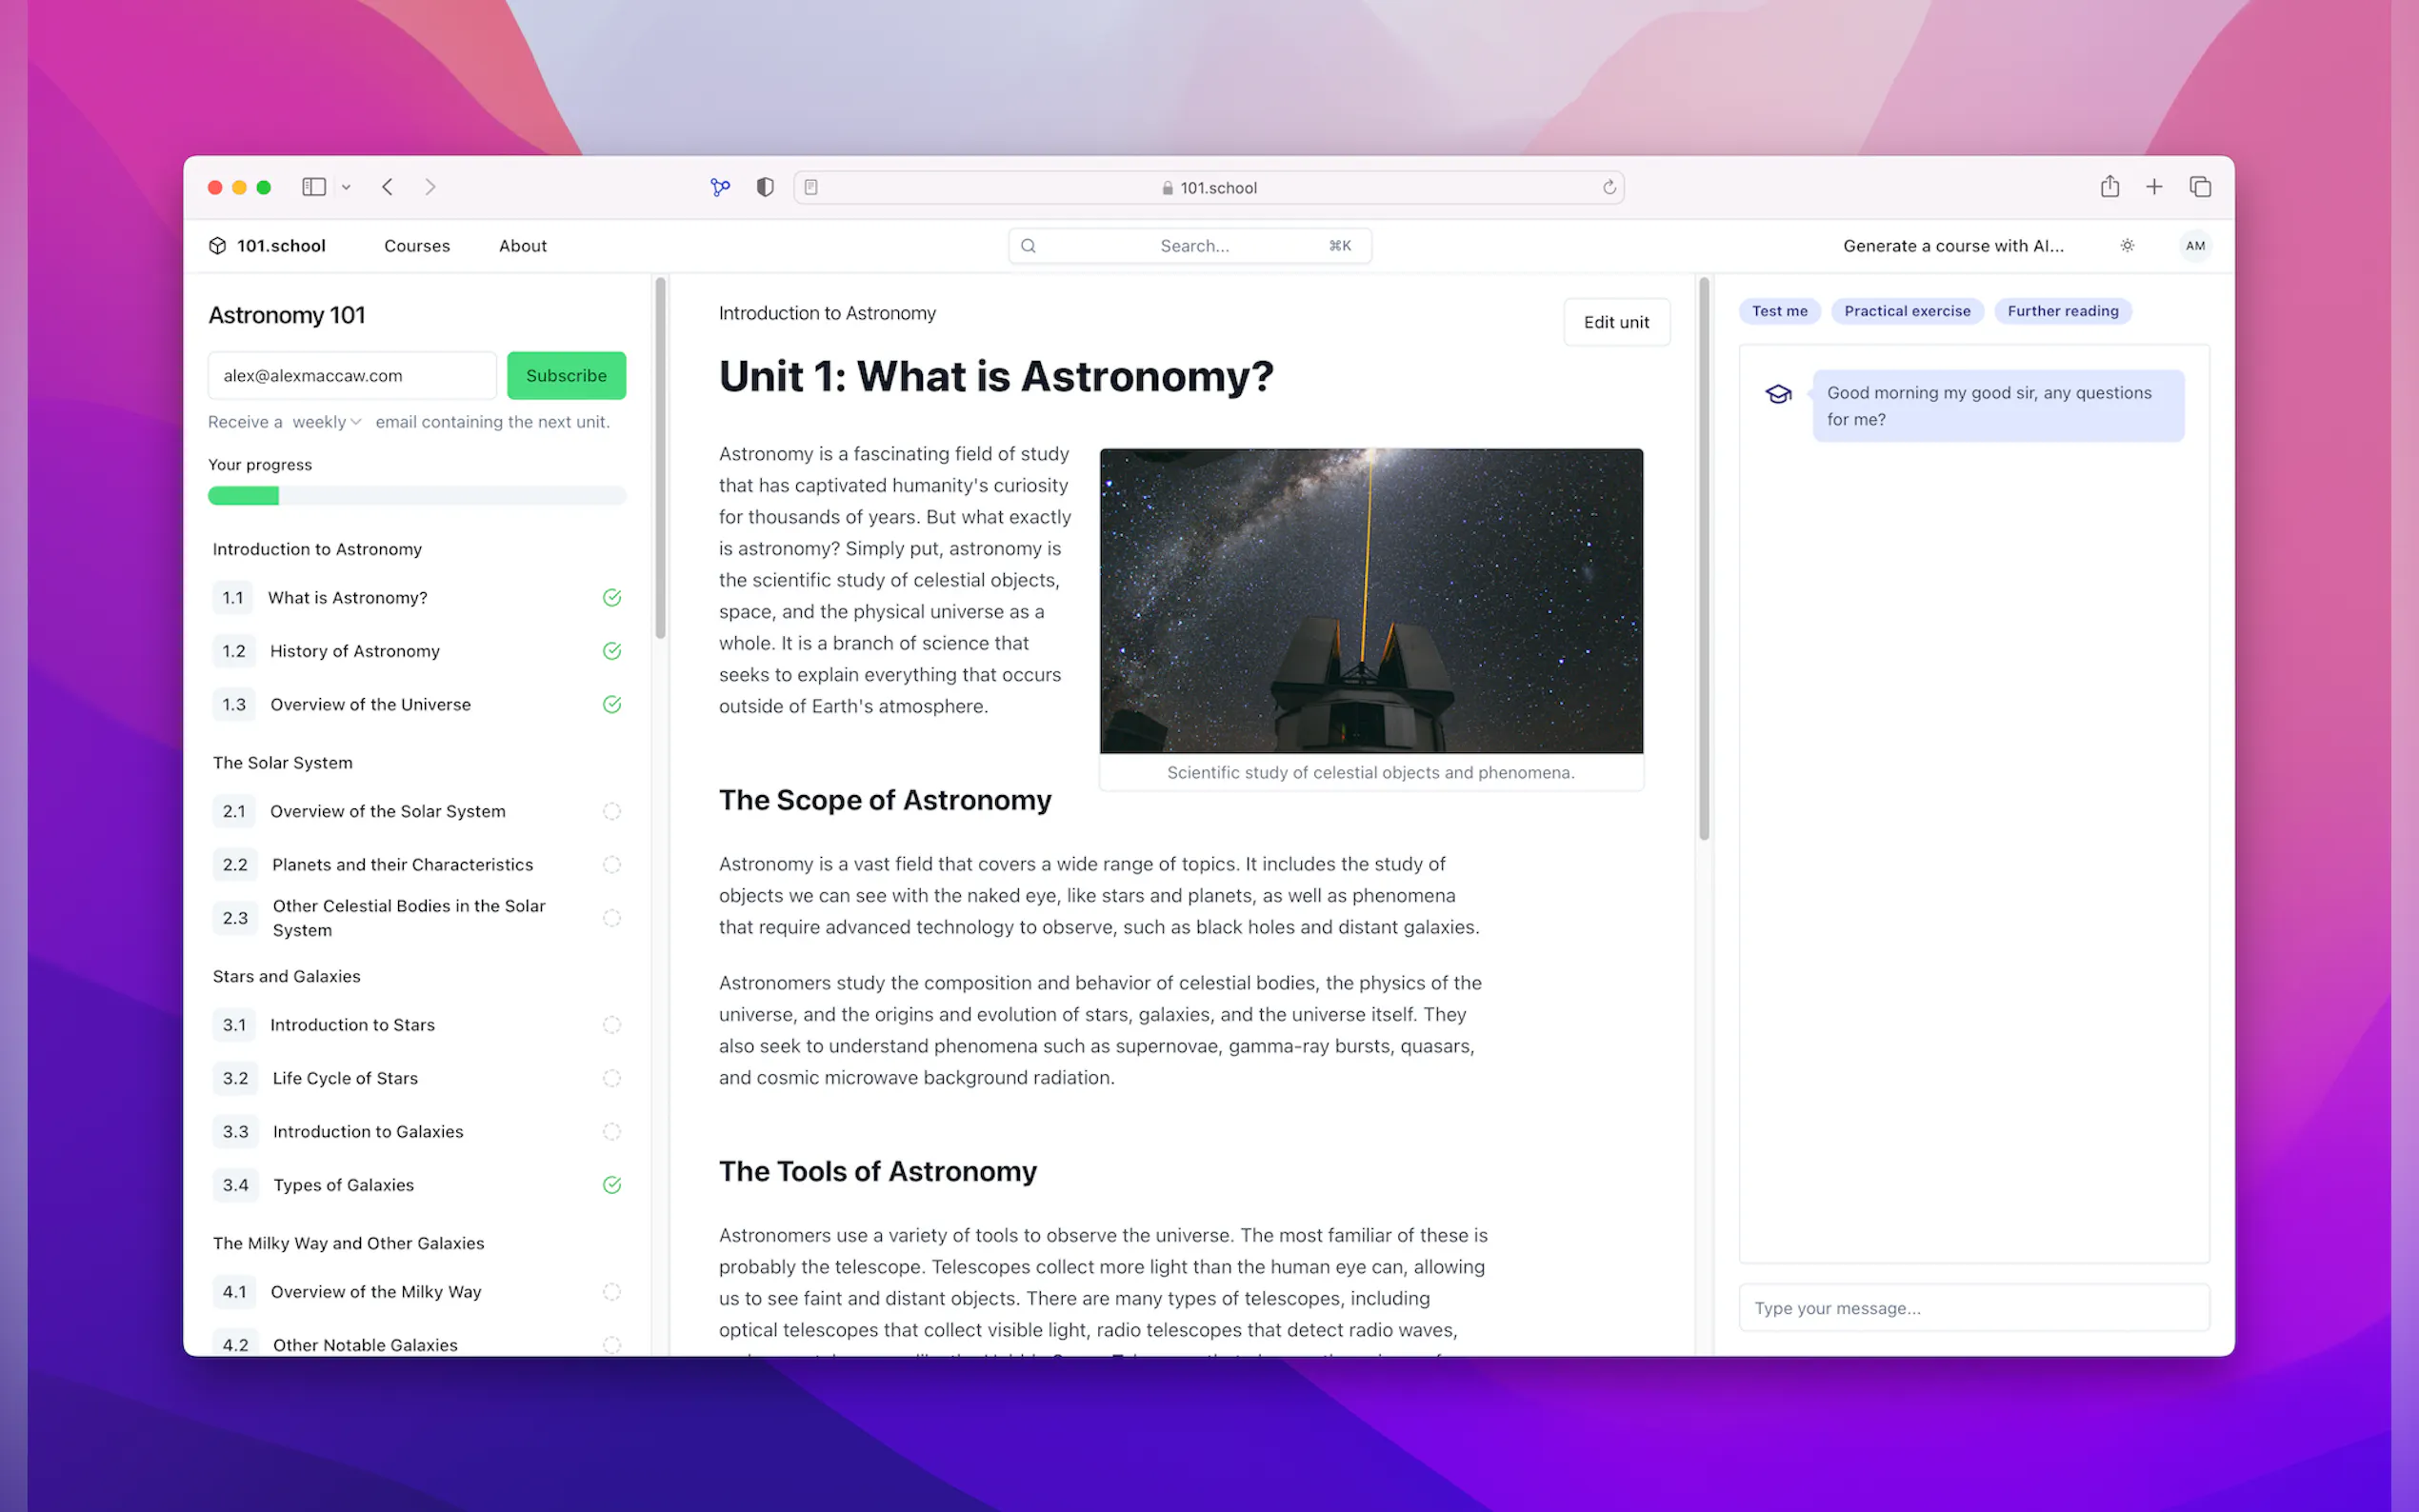Open the weekly email frequency dropdown

pyautogui.click(x=326, y=422)
